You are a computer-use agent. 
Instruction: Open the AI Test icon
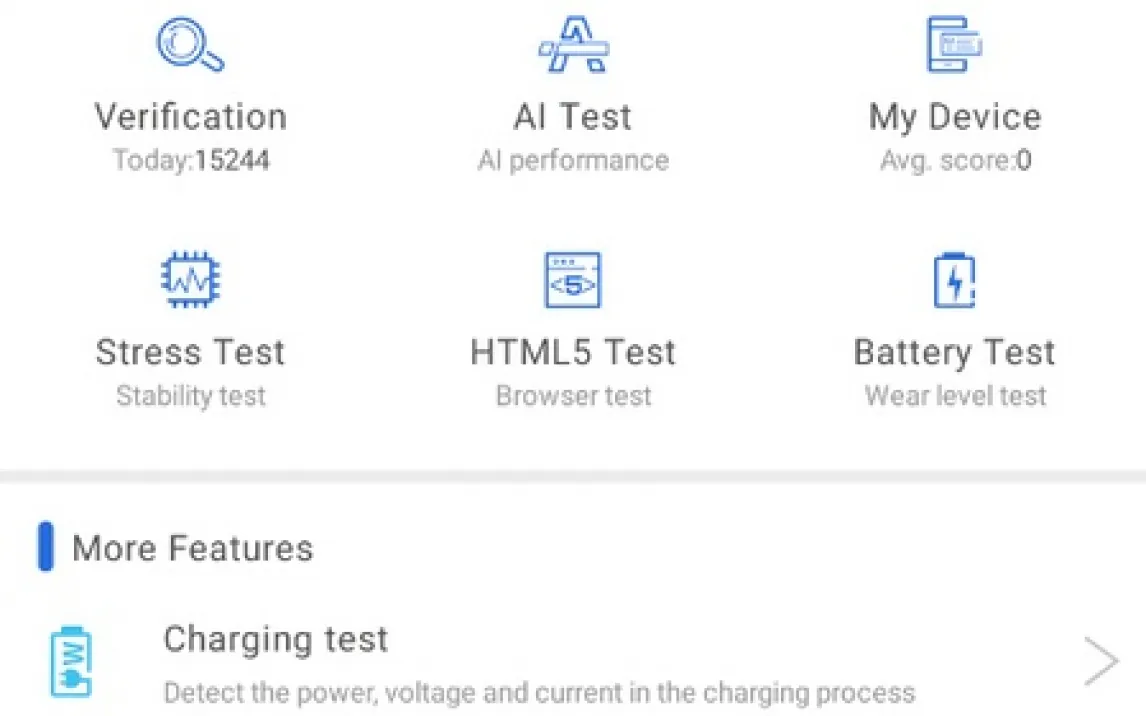[574, 44]
